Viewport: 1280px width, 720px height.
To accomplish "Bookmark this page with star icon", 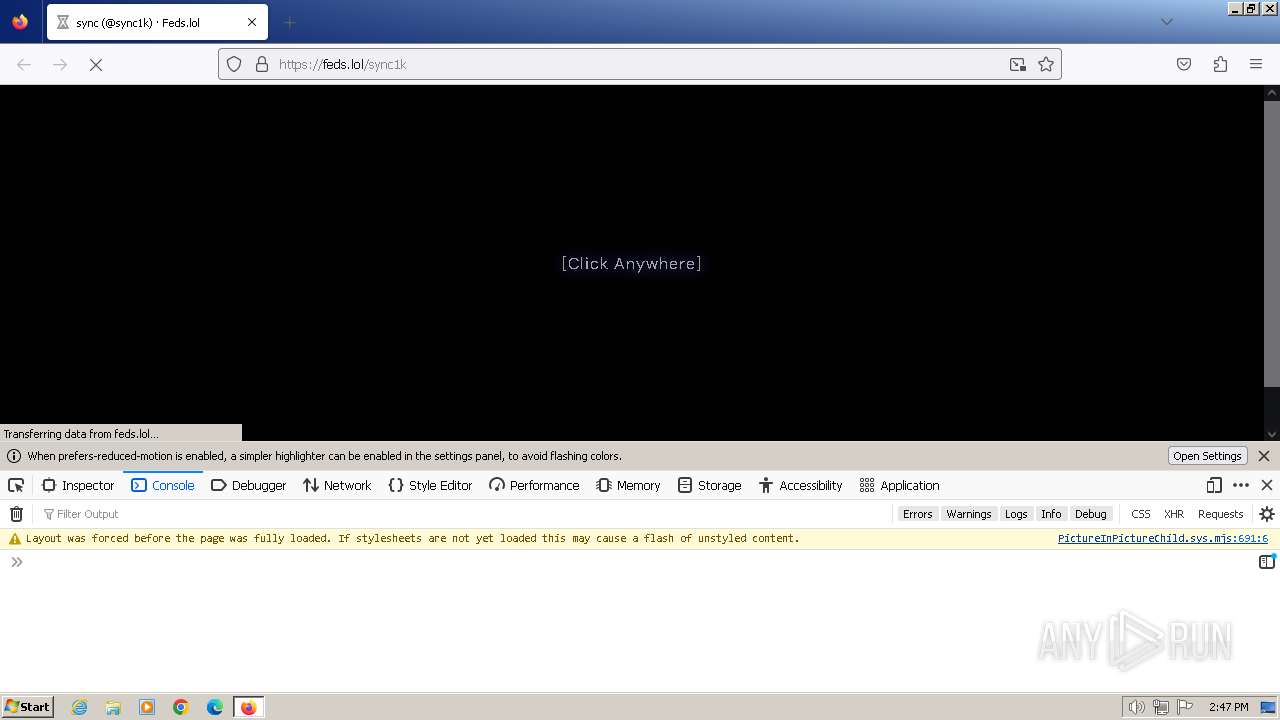I will (x=1046, y=64).
